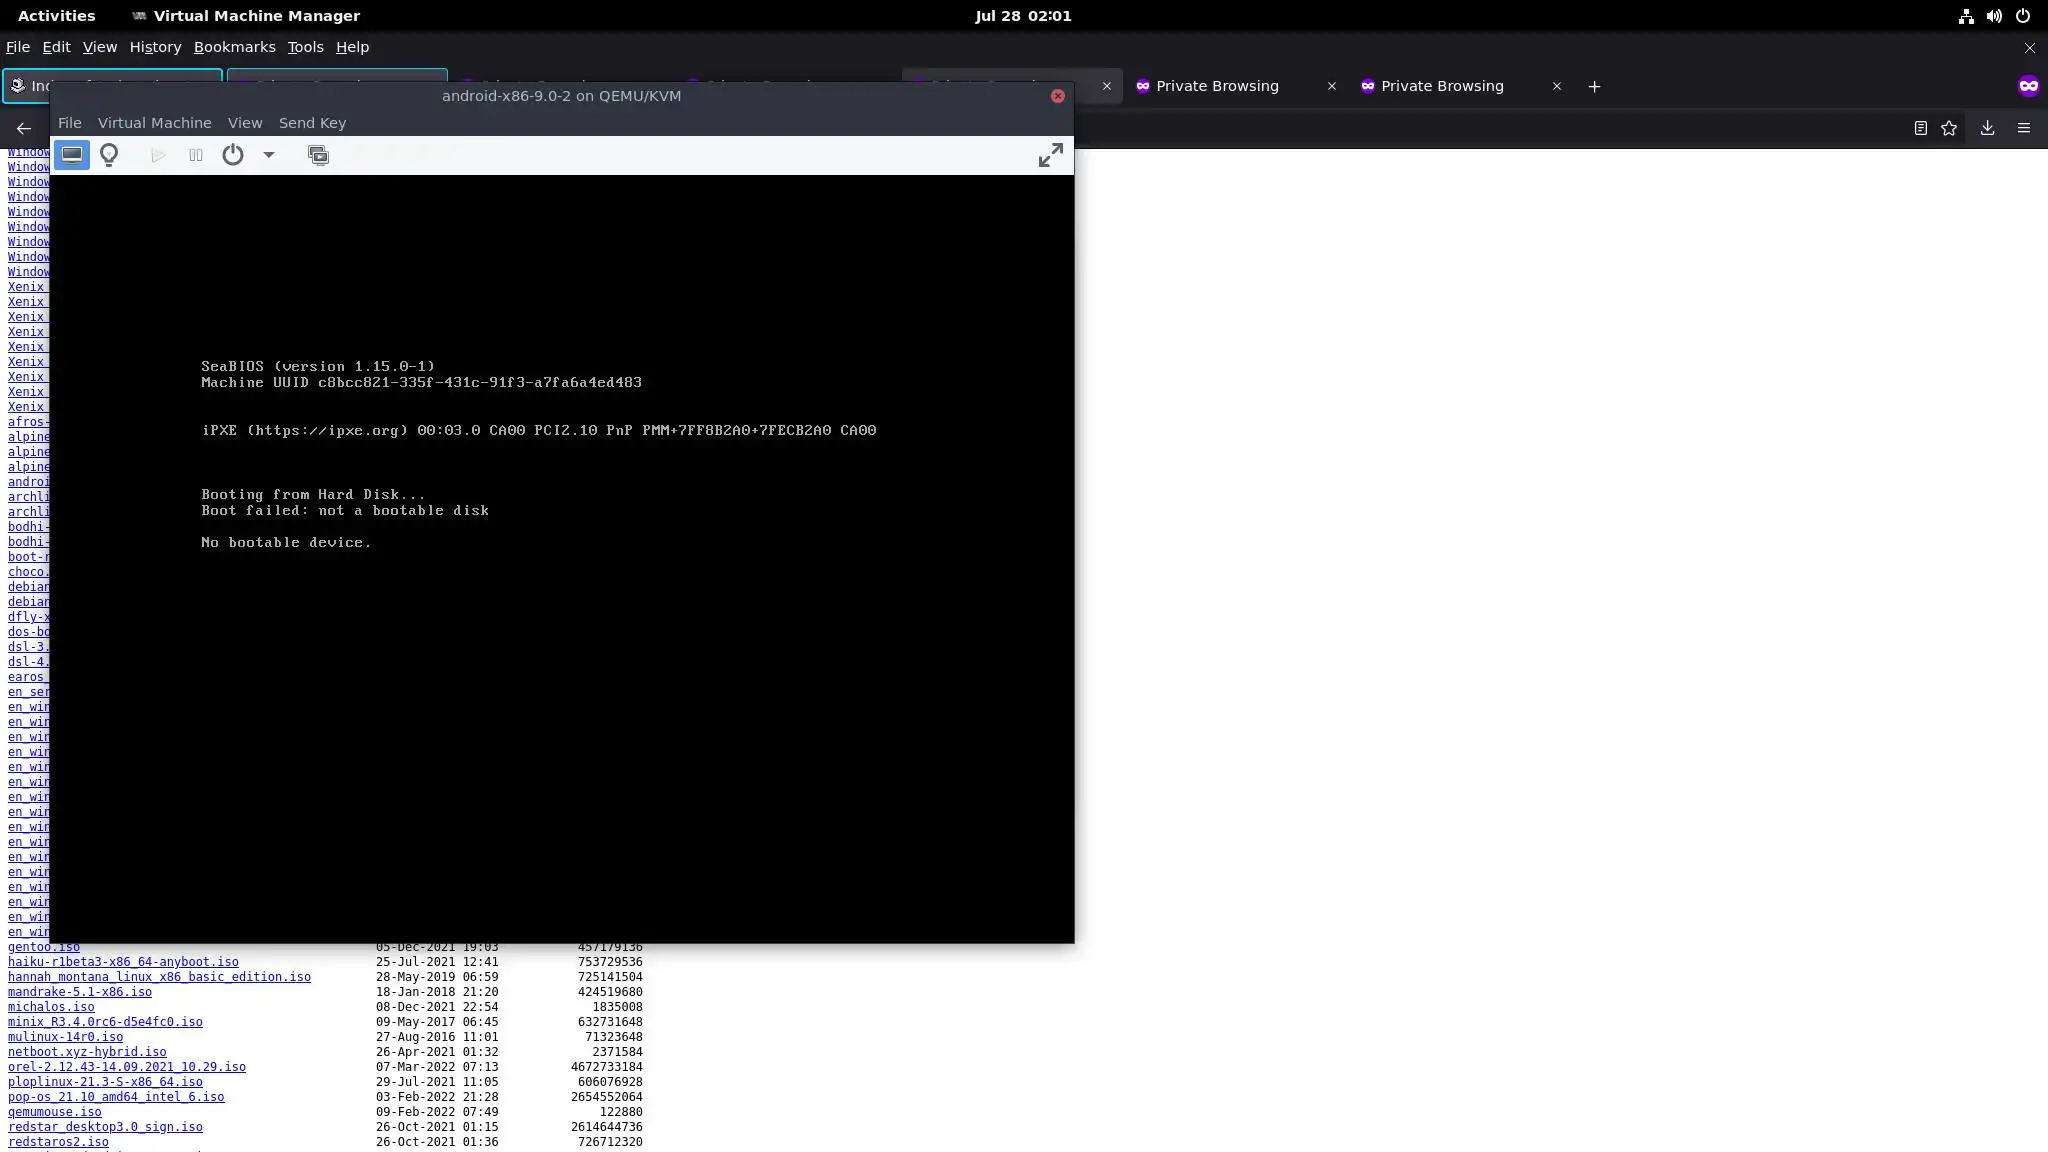Open system volume indicator in top bar
Image resolution: width=2048 pixels, height=1152 pixels.
pyautogui.click(x=1994, y=16)
